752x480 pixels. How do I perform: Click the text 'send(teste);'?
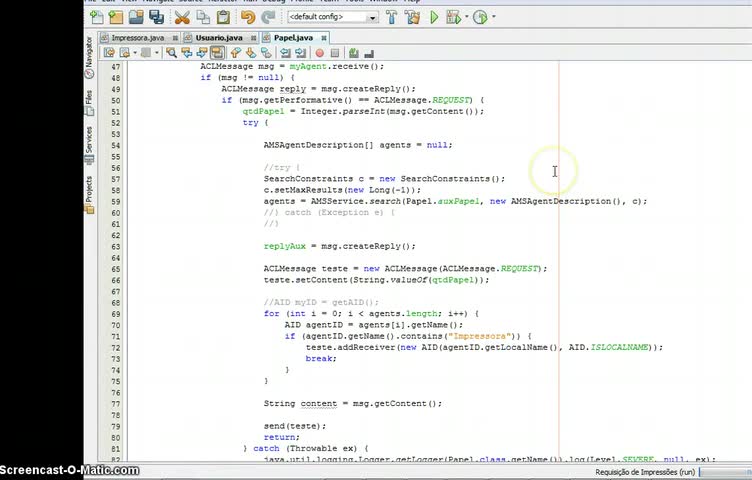[295, 426]
